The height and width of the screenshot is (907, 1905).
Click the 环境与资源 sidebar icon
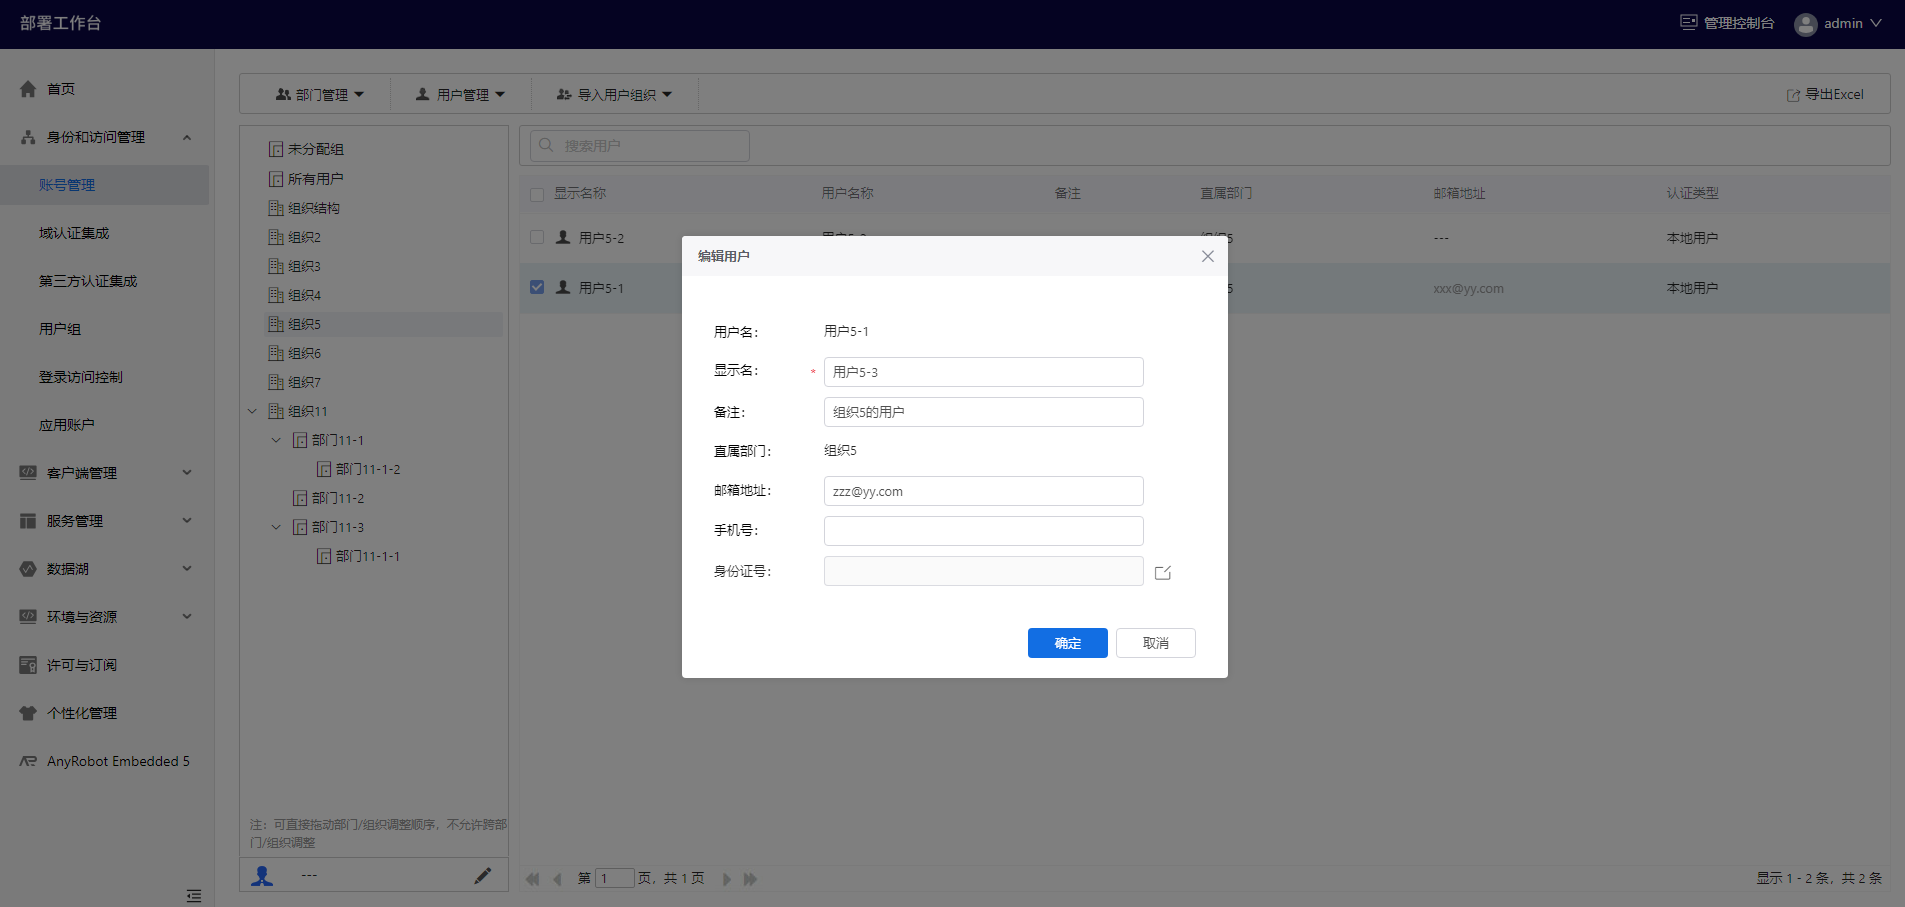[28, 617]
